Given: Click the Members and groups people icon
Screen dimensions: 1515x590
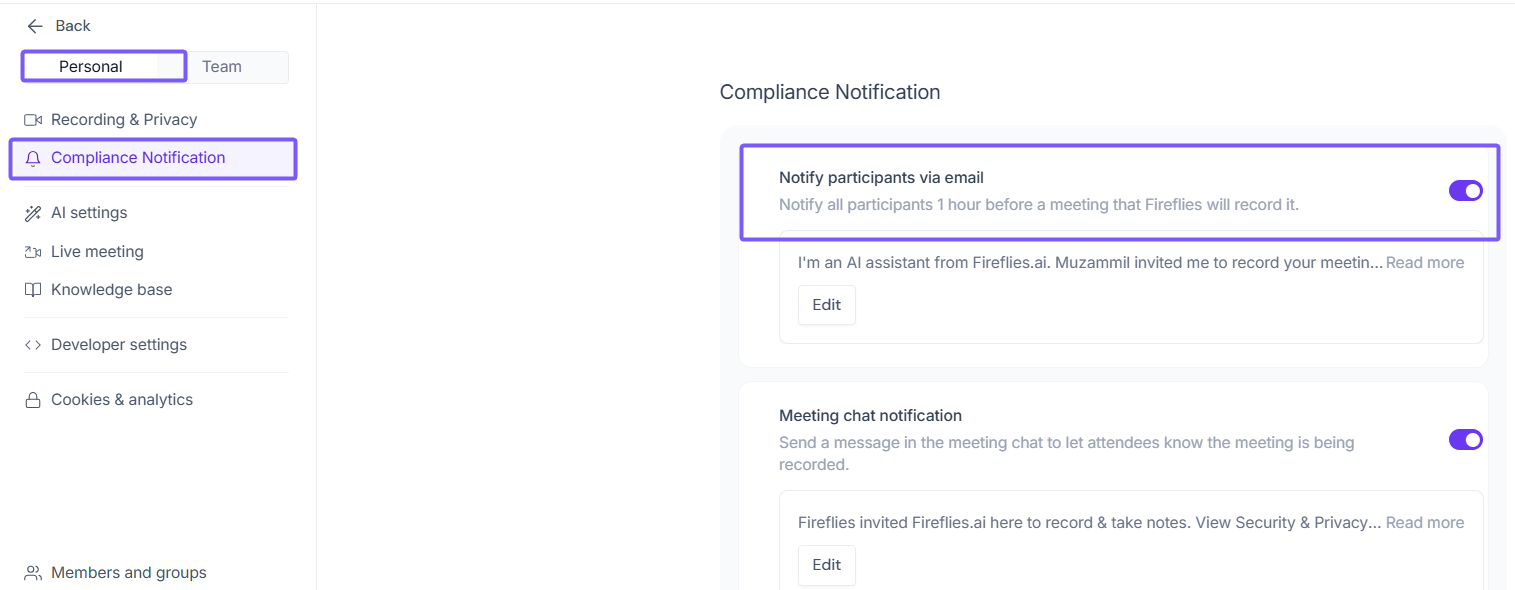Looking at the screenshot, I should pyautogui.click(x=33, y=573).
